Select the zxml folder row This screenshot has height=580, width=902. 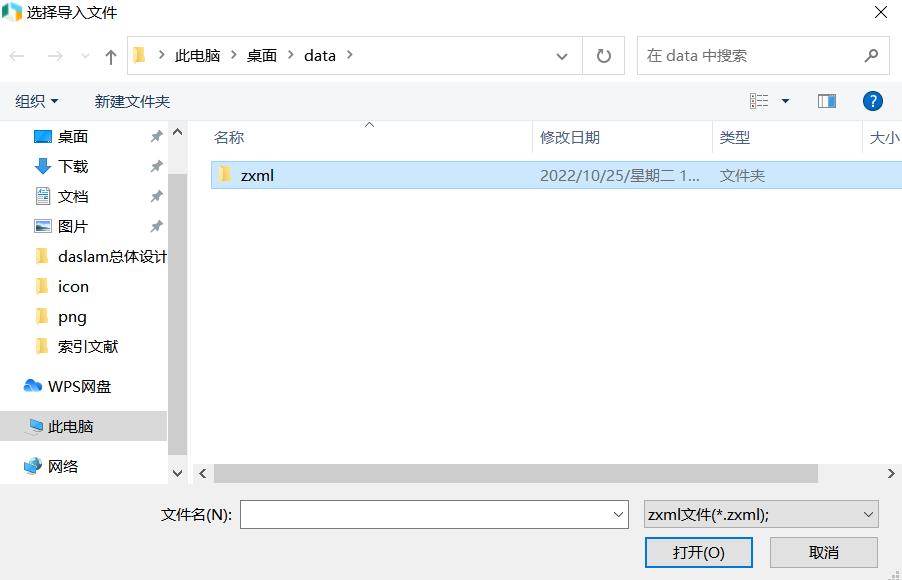coord(556,175)
